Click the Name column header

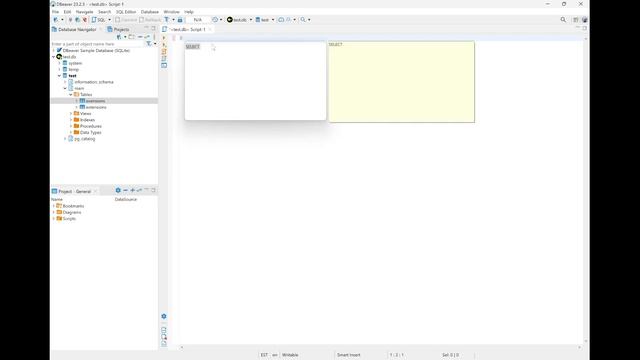coord(57,200)
